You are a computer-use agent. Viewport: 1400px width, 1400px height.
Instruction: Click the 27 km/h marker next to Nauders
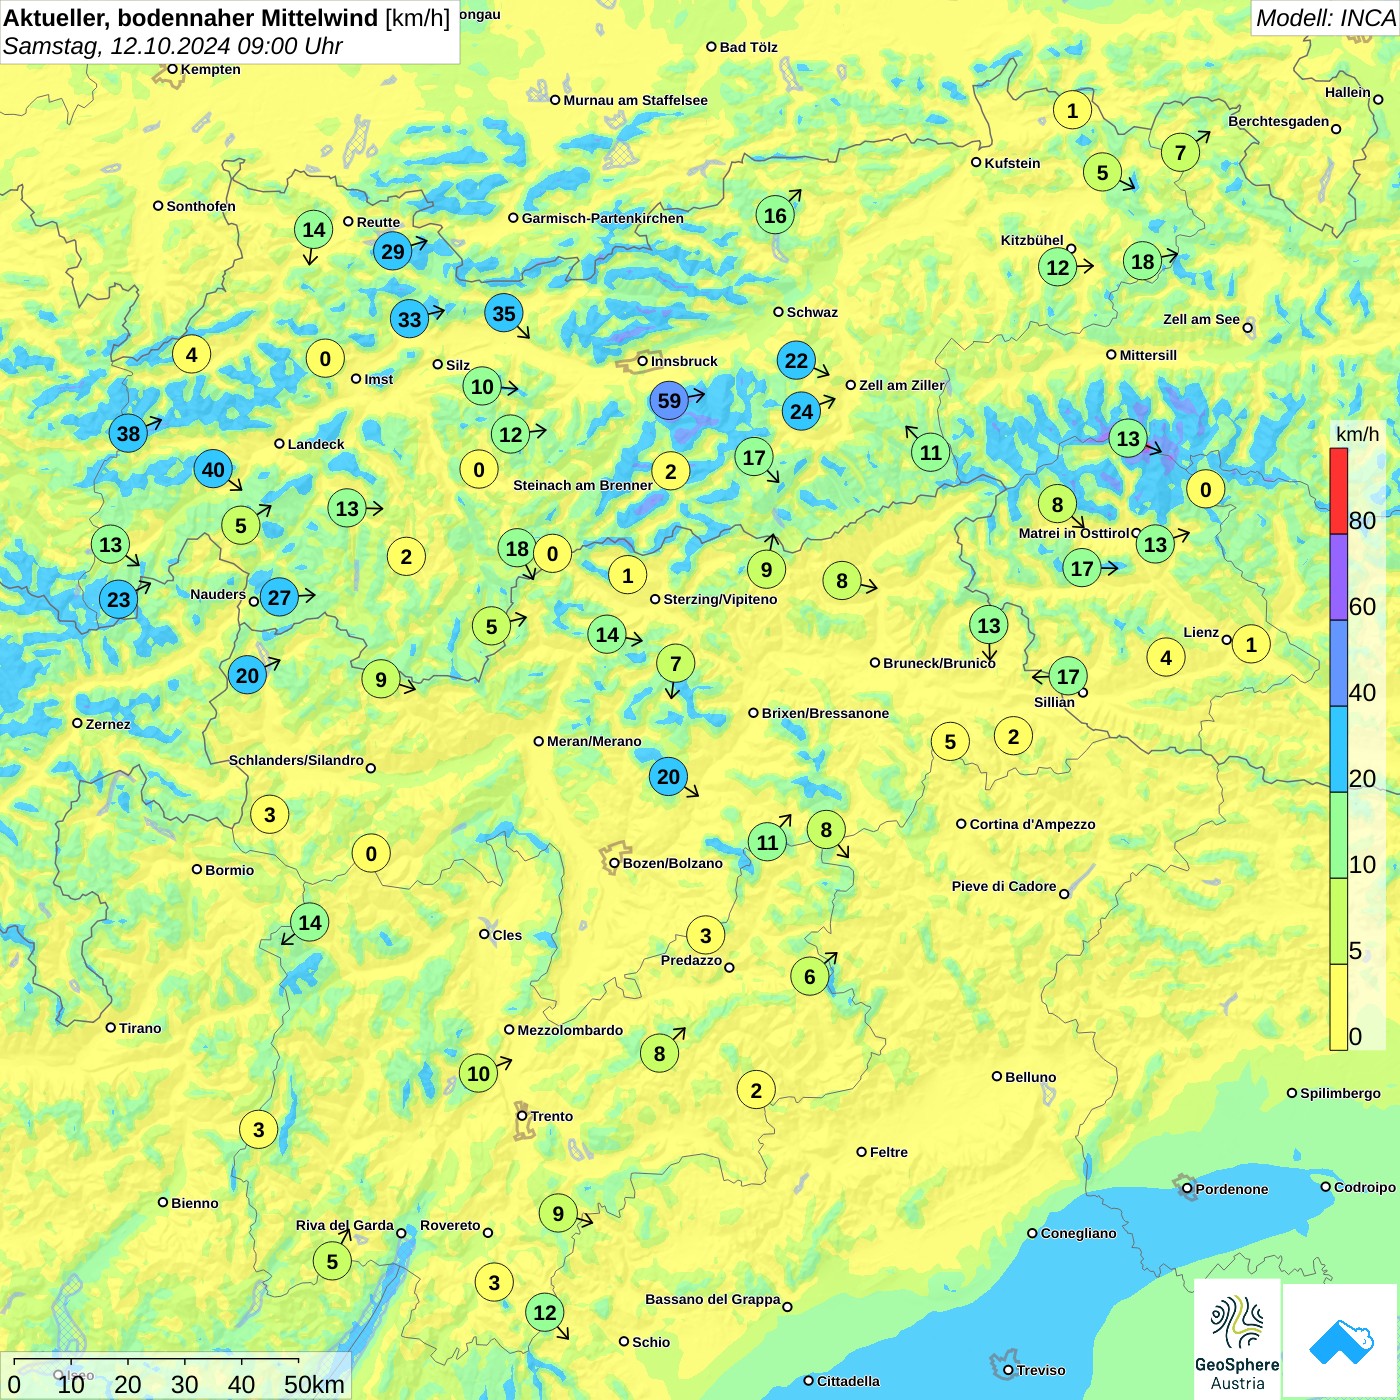pyautogui.click(x=279, y=598)
